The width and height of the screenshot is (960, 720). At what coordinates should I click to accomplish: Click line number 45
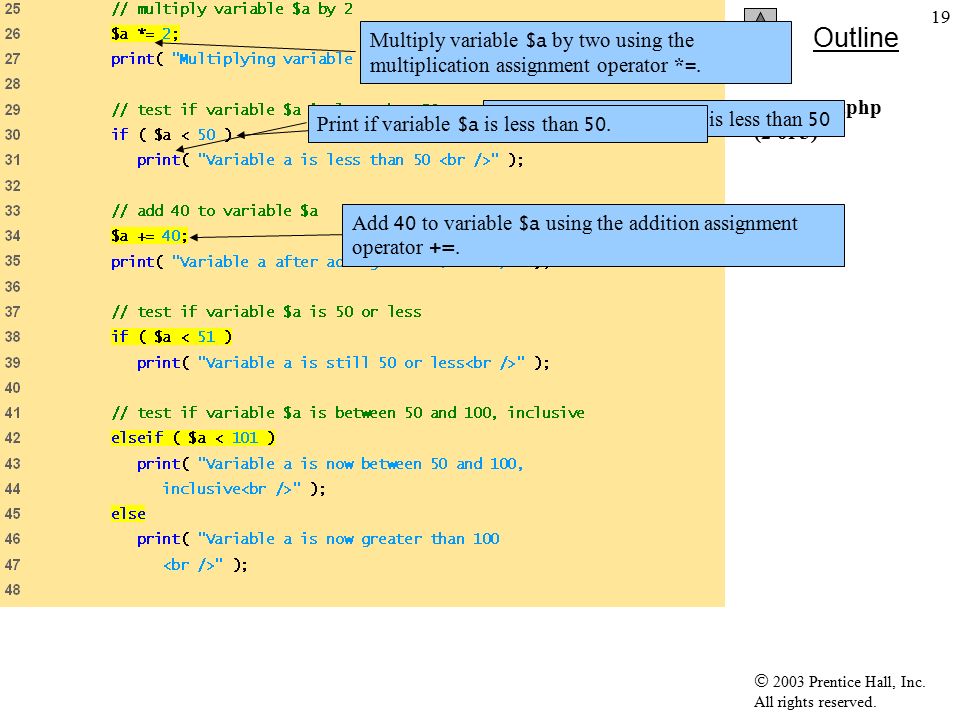[x=12, y=514]
